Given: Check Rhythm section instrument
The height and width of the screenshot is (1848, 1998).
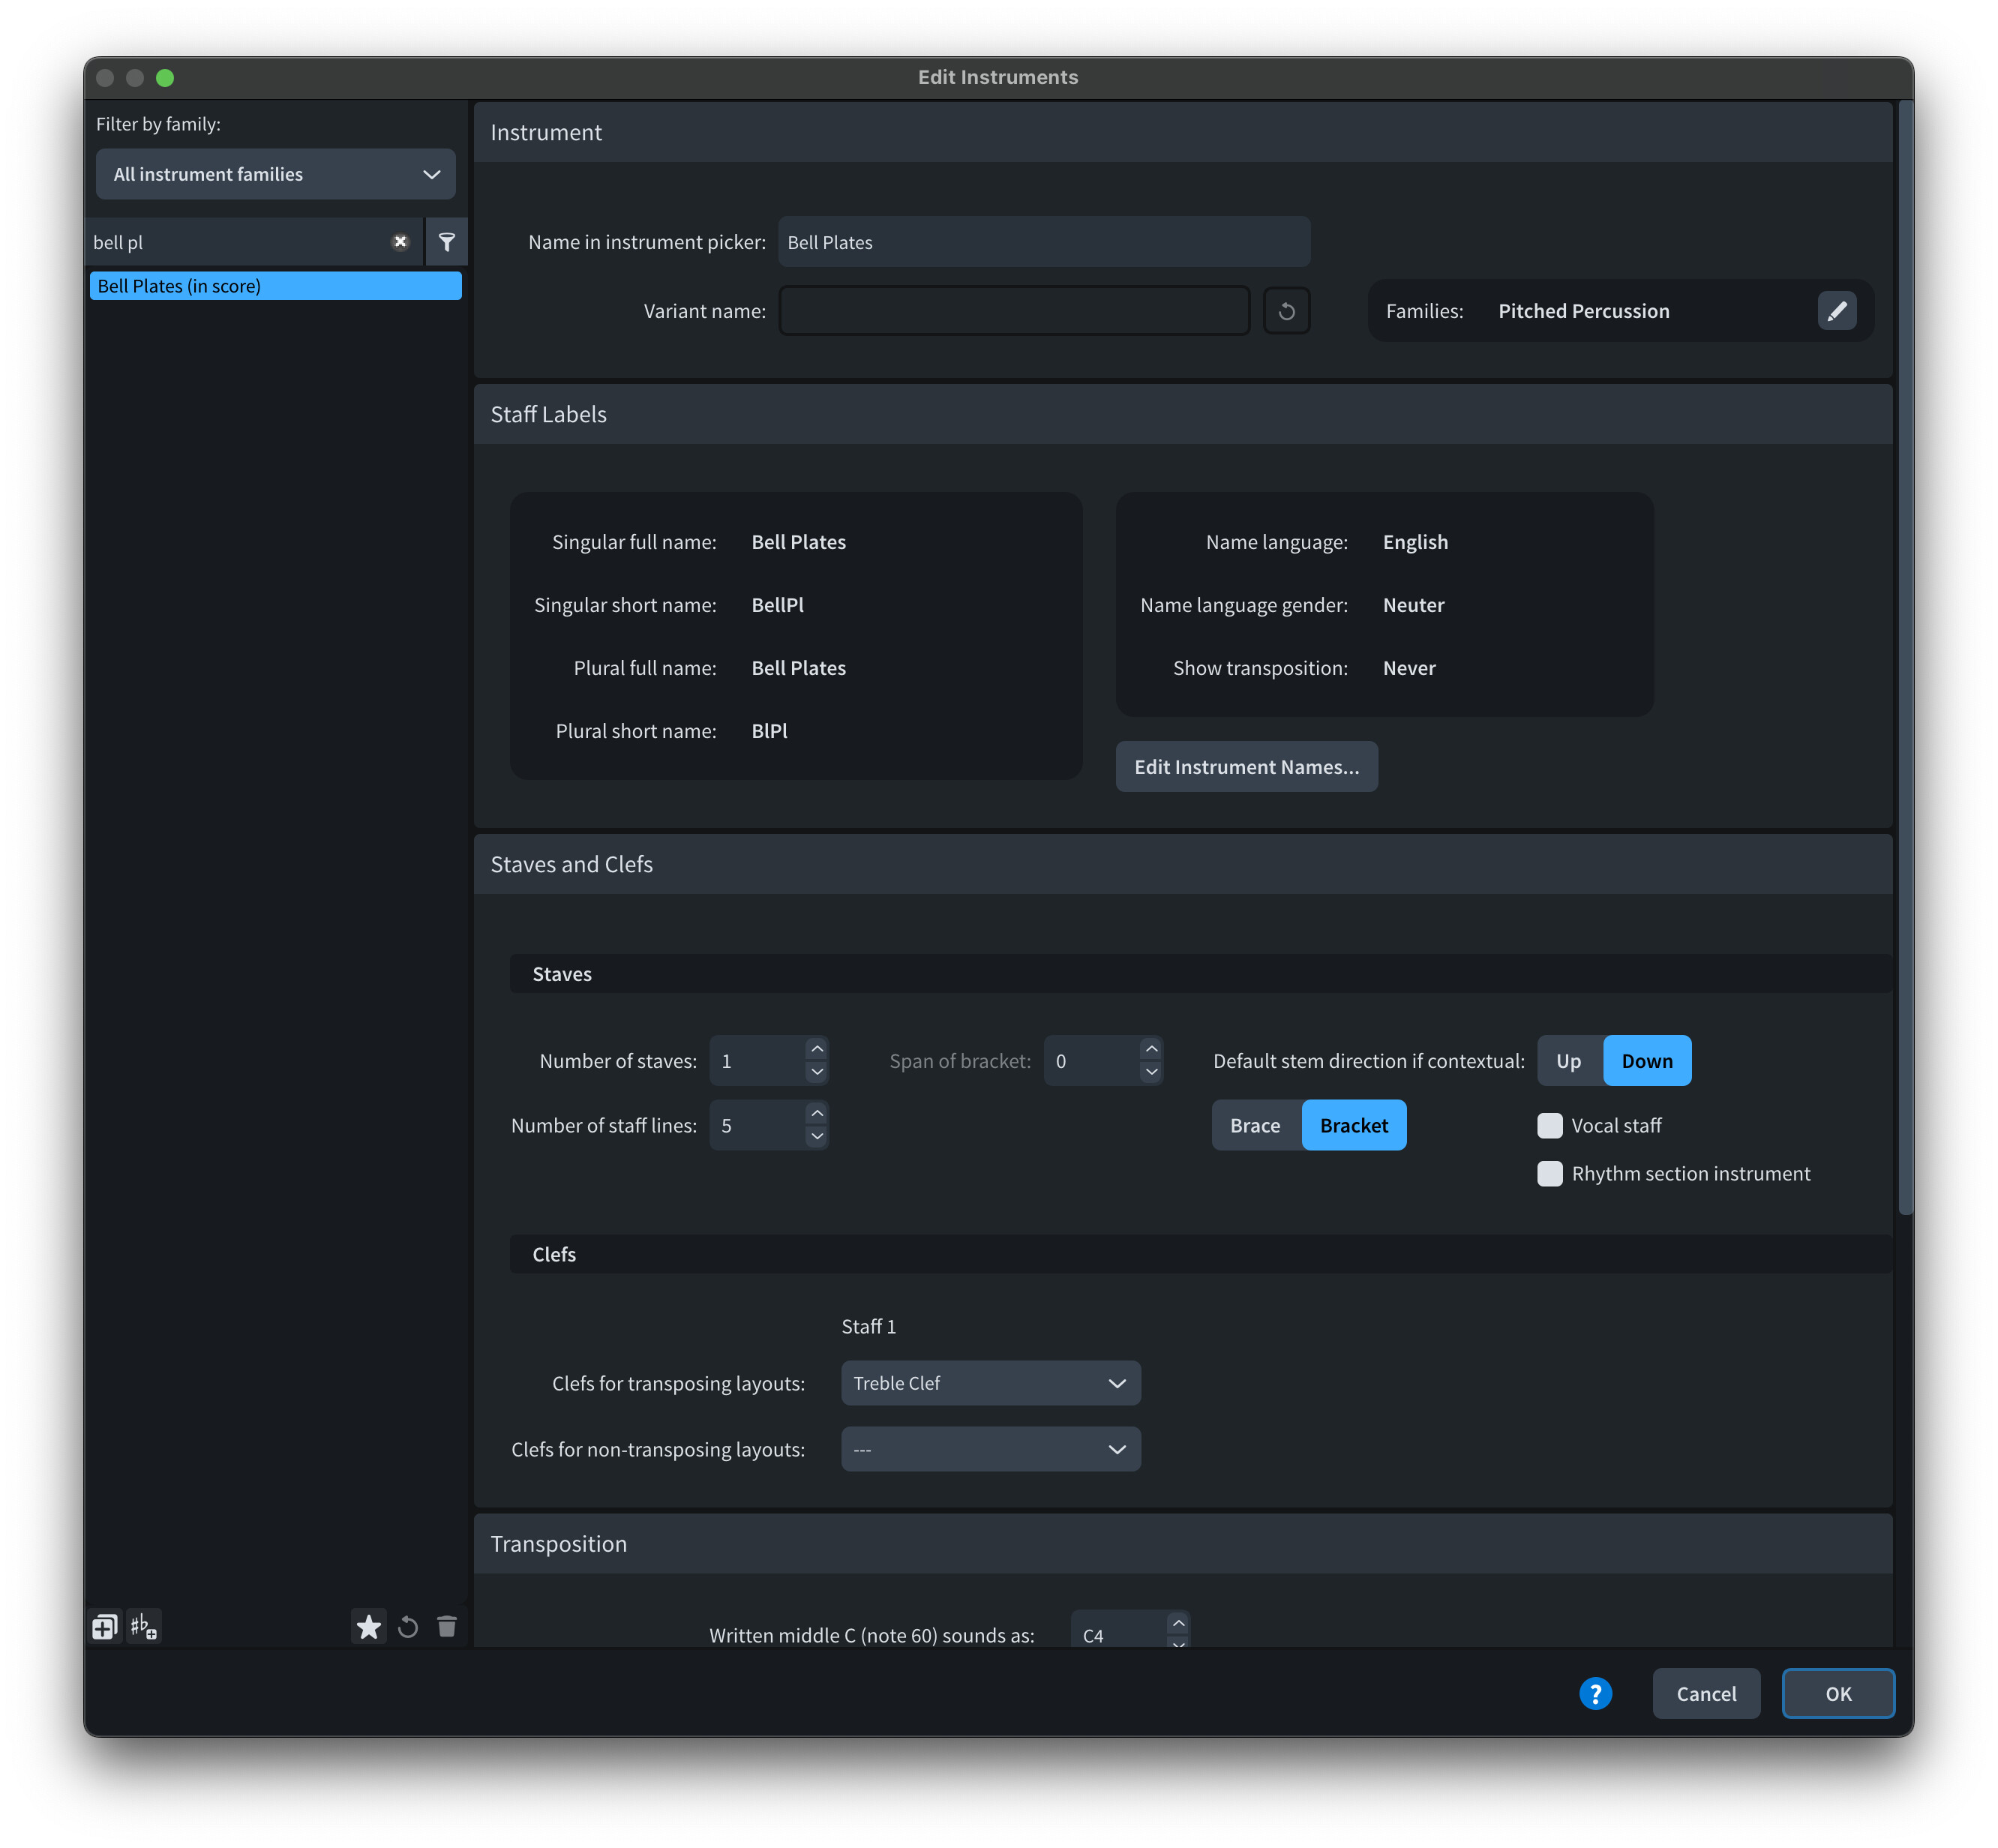Looking at the screenshot, I should pyautogui.click(x=1550, y=1174).
